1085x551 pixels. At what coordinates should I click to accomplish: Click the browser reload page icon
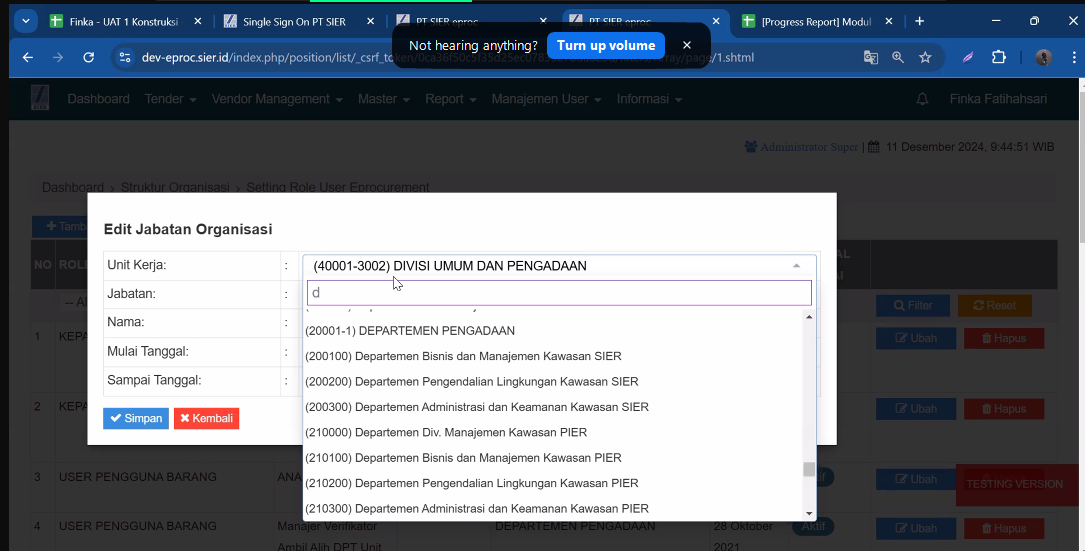click(89, 58)
